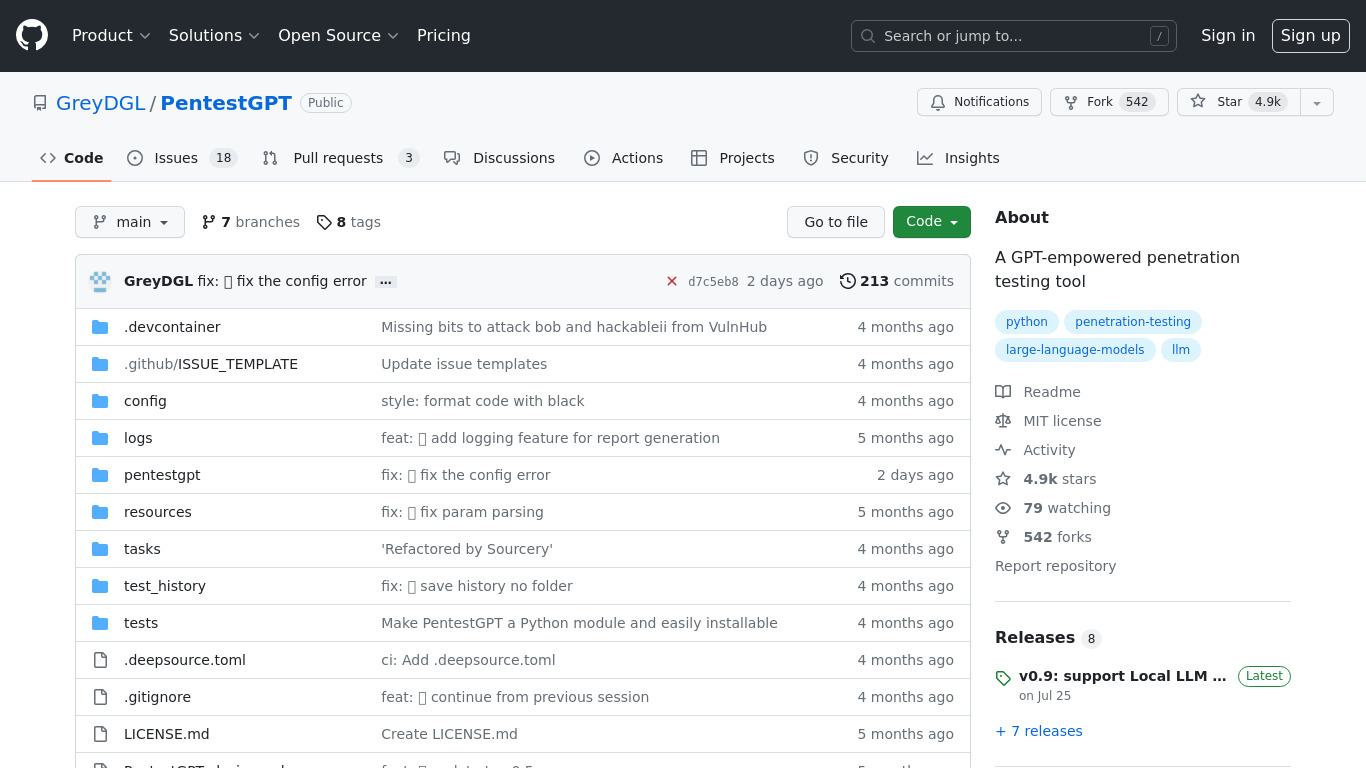The height and width of the screenshot is (768, 1366).
Task: Open the logs folder
Action: 138,438
